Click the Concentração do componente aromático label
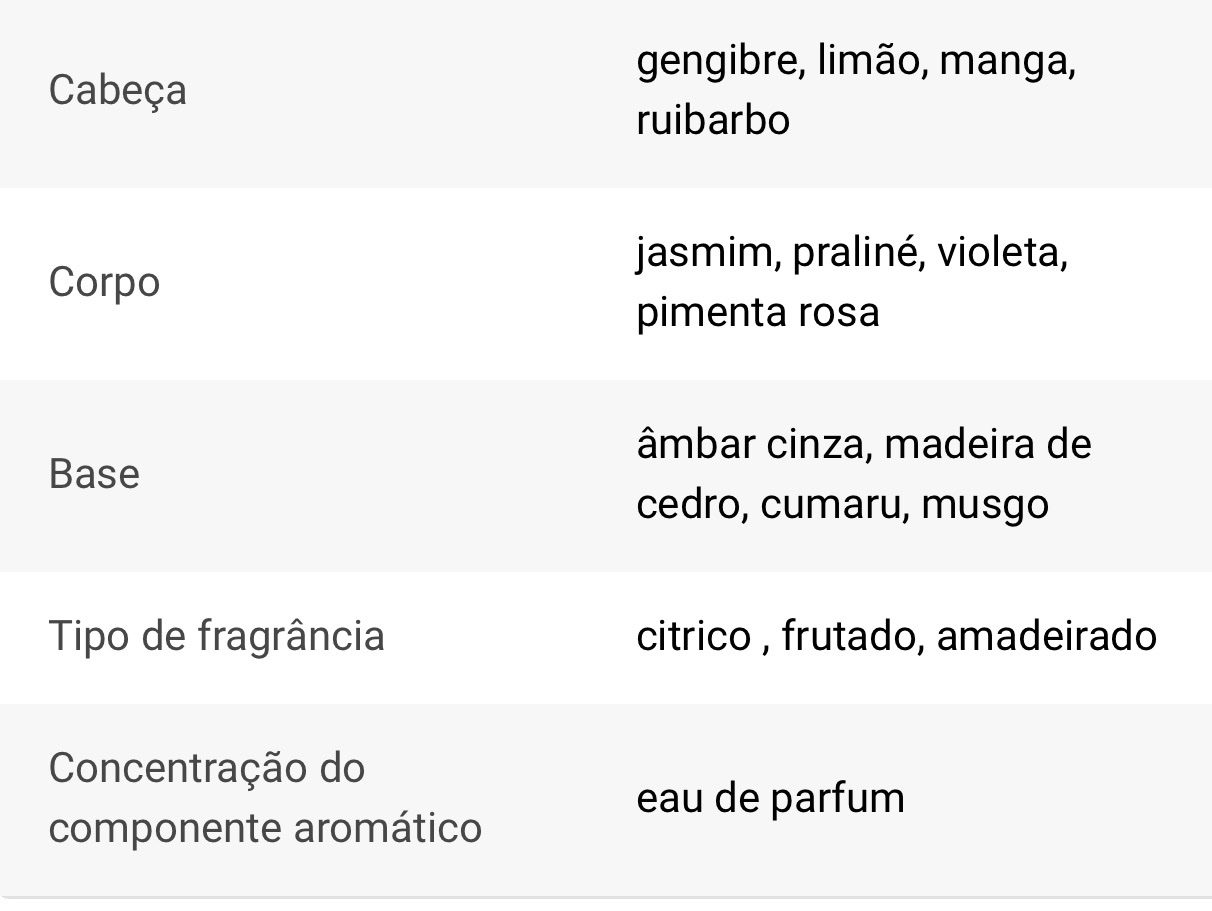Image resolution: width=1212 pixels, height=911 pixels. point(264,798)
